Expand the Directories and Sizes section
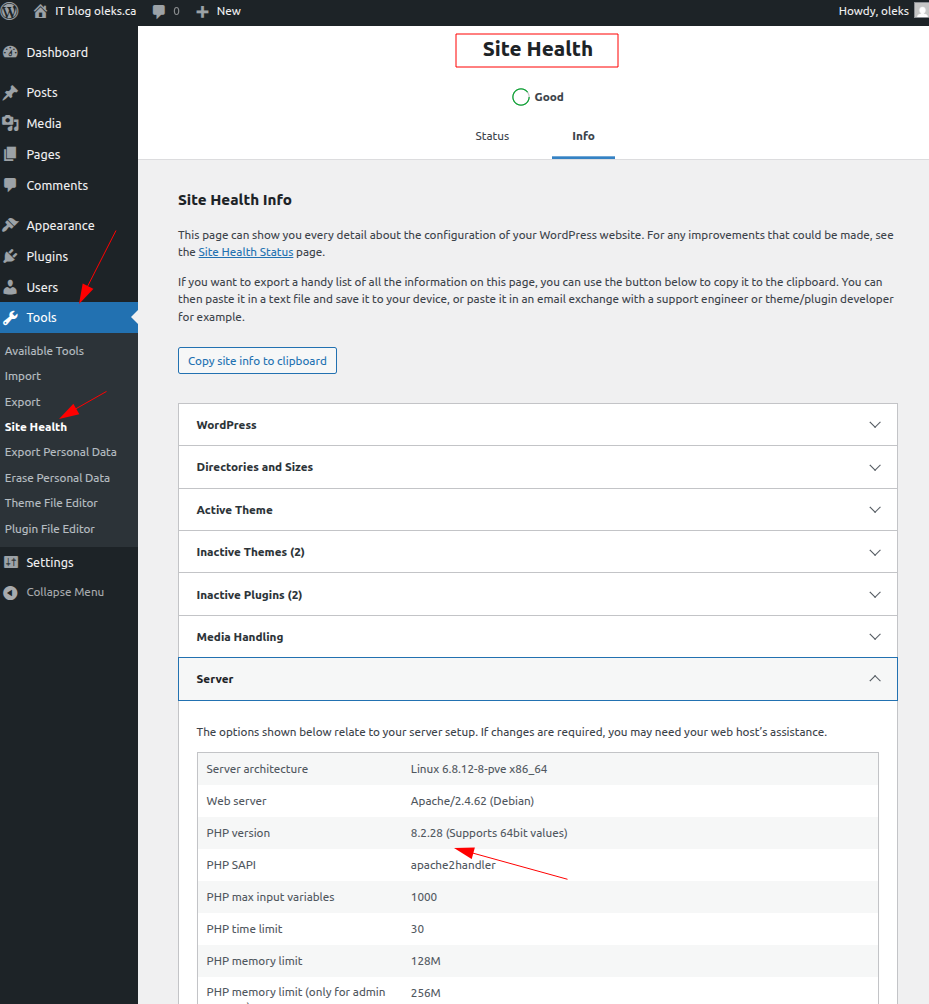Screen dimensions: 929x1004 [x=538, y=467]
